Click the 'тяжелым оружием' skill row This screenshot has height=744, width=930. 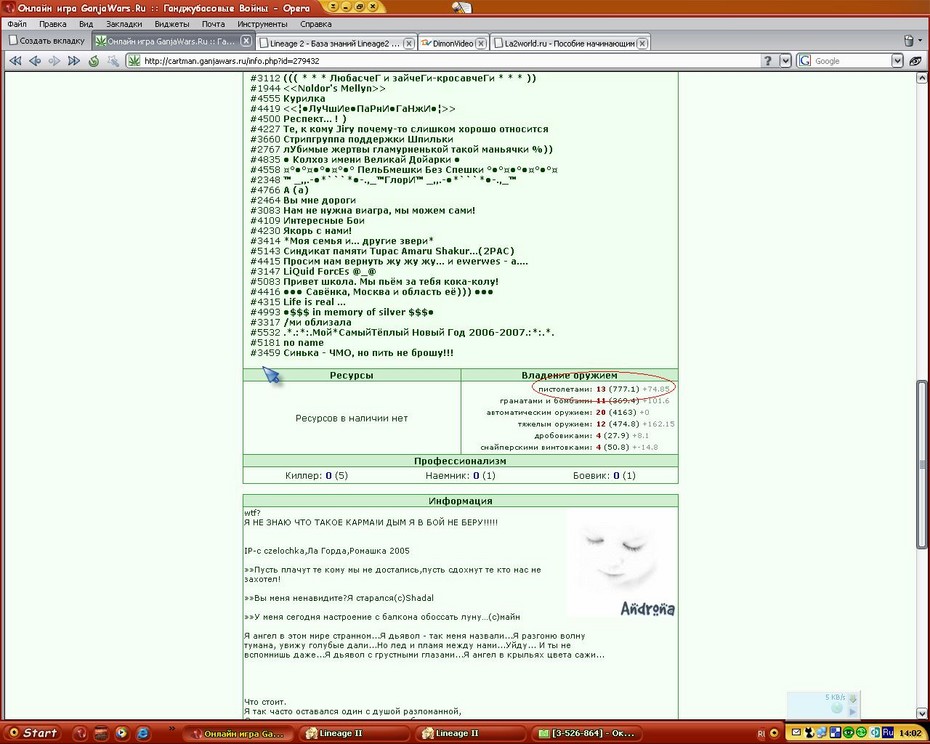click(x=595, y=424)
